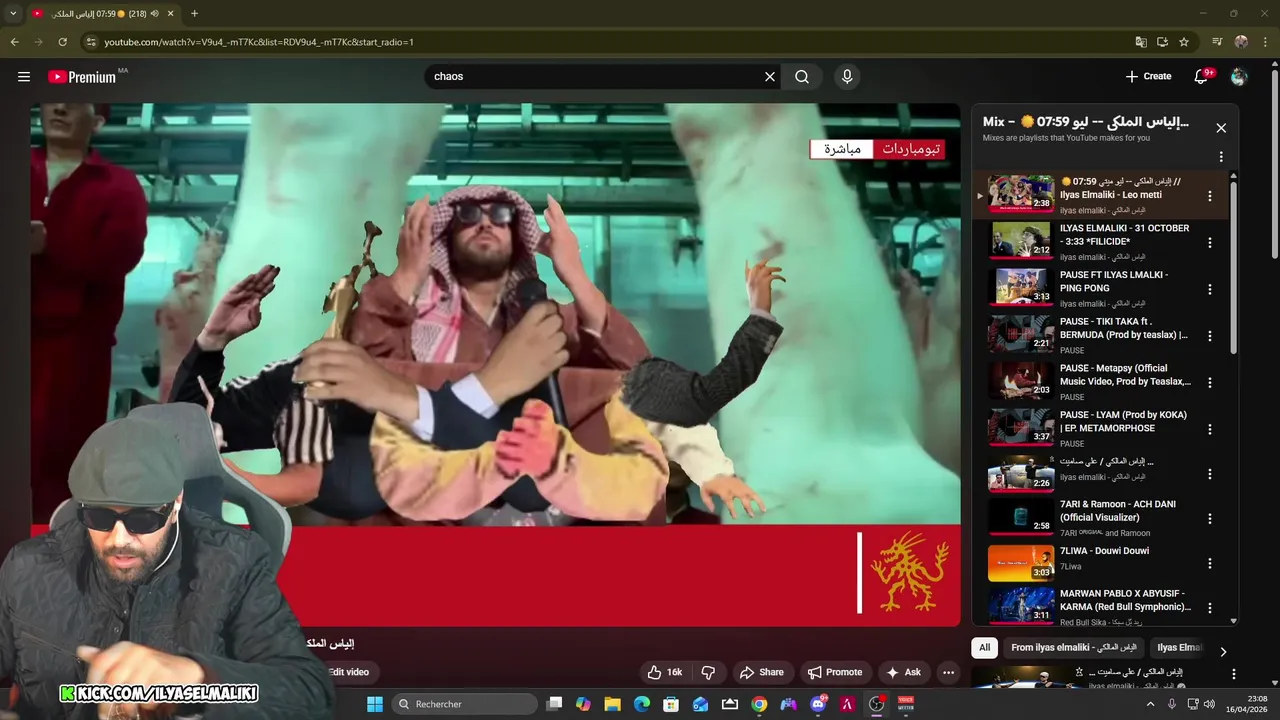This screenshot has width=1280, height=720.
Task: Click the Rechercher taskbar search box
Action: tap(464, 704)
